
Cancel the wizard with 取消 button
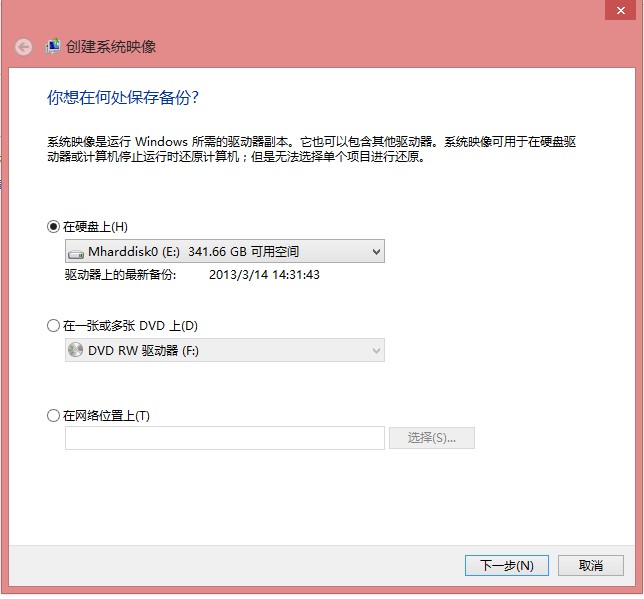pyautogui.click(x=591, y=566)
